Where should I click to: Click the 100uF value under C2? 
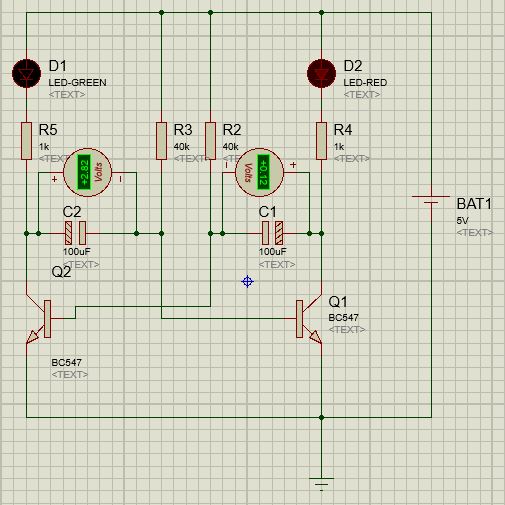pyautogui.click(x=77, y=251)
